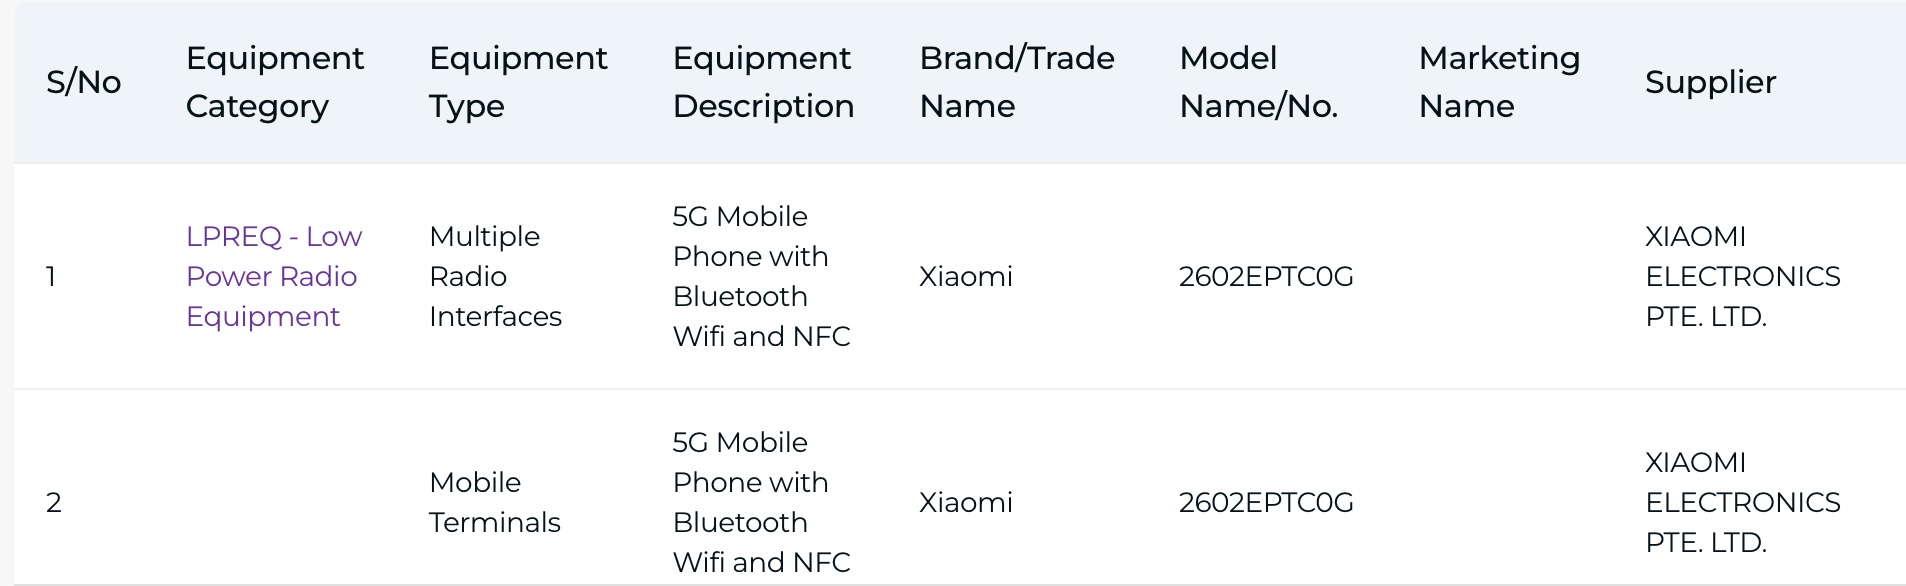Viewport: 1906px width, 586px height.
Task: Click the Supplier column header
Action: 1710,82
